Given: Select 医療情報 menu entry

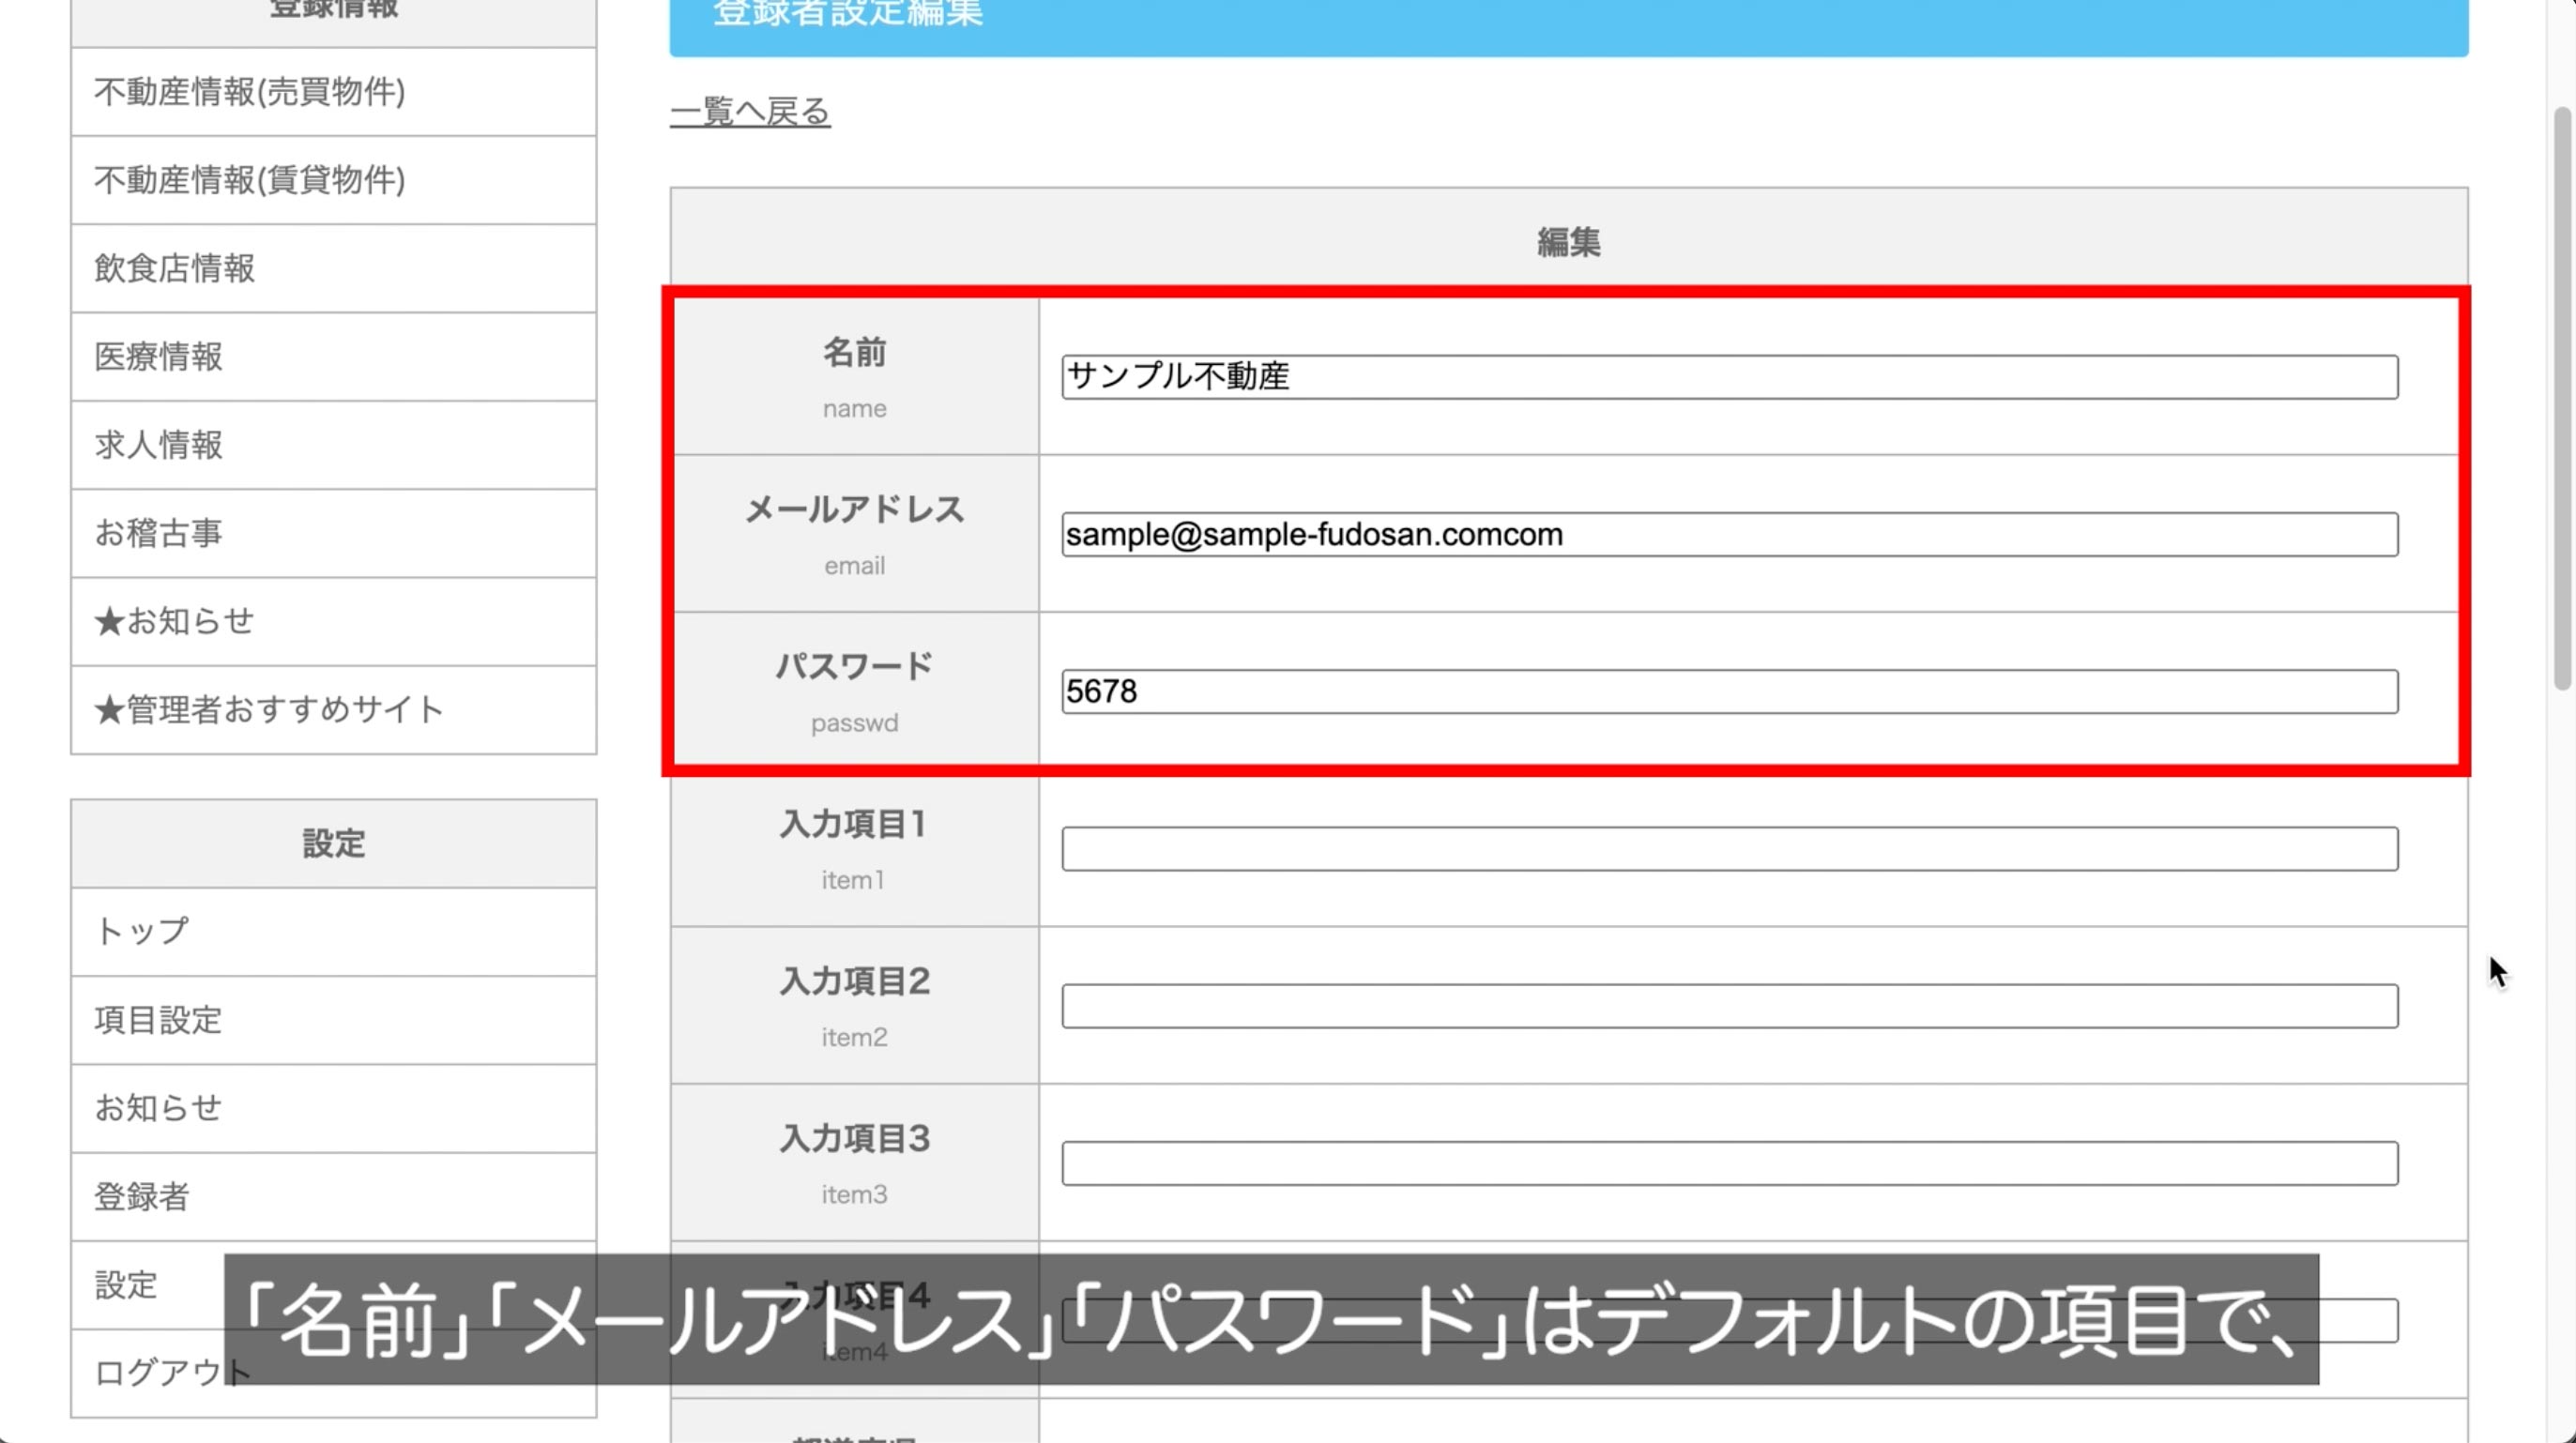Looking at the screenshot, I should coord(333,357).
